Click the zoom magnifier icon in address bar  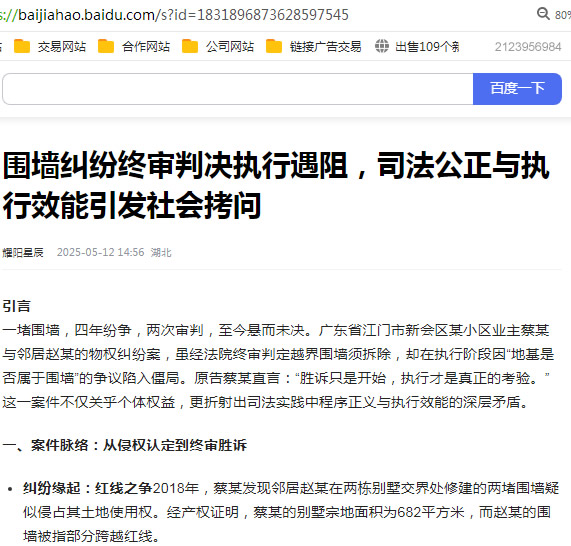coord(543,14)
